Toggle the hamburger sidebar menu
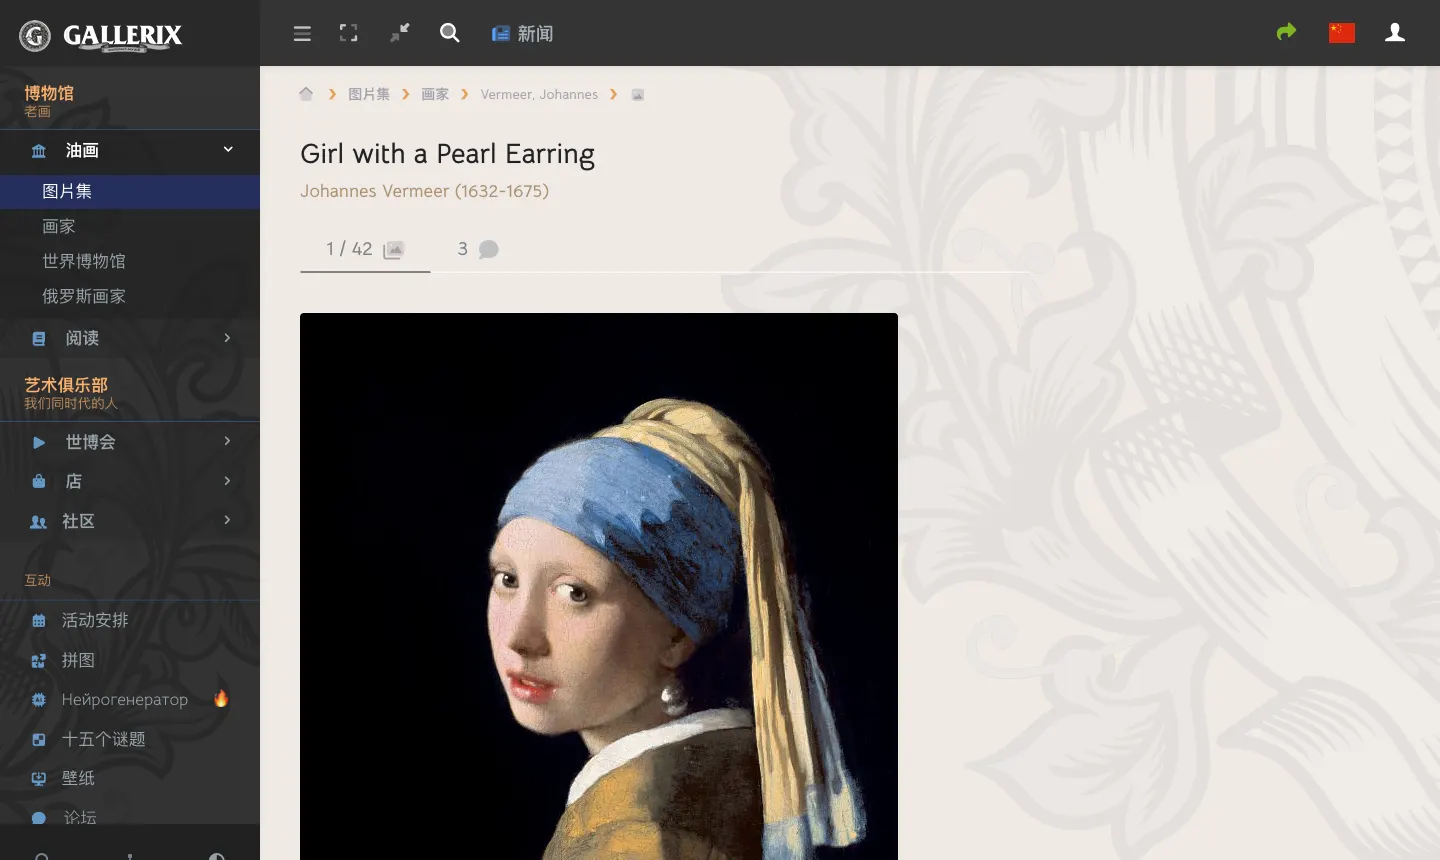 (302, 34)
